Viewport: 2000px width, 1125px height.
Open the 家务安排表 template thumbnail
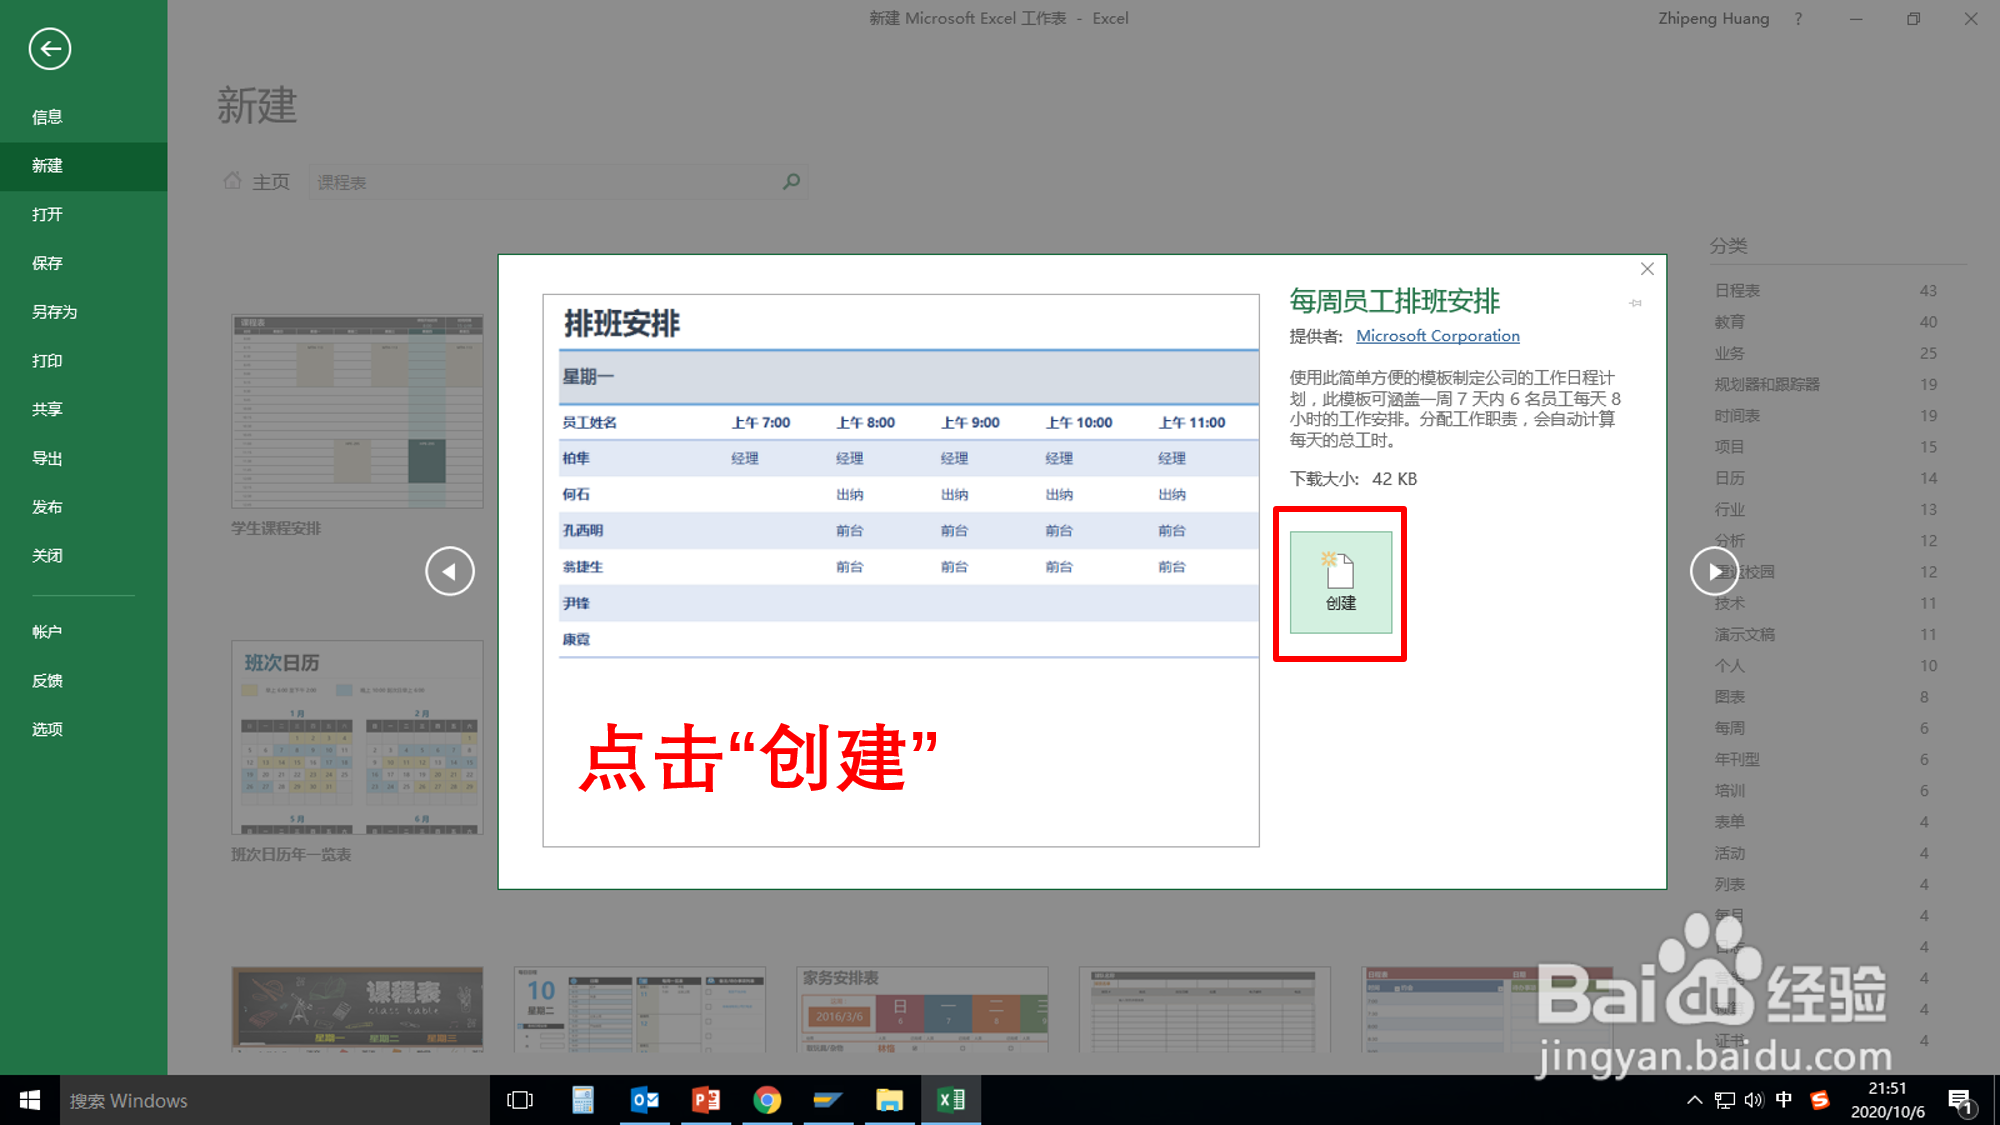pos(922,1008)
